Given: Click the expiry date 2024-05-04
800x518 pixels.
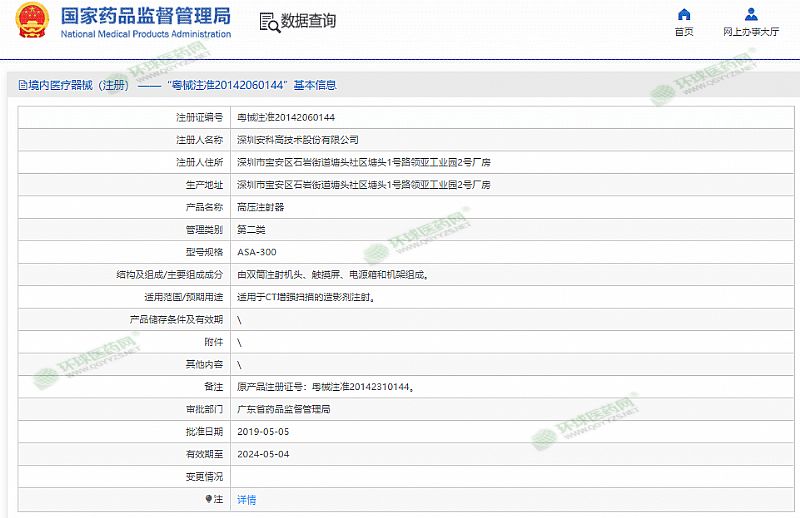Looking at the screenshot, I should point(262,454).
